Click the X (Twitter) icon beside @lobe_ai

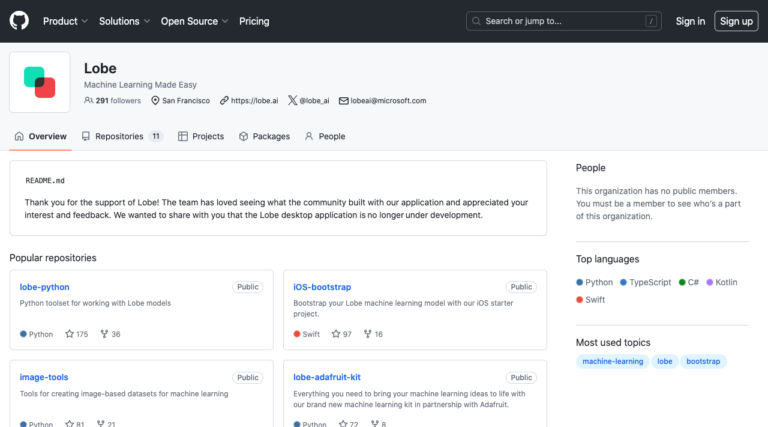[292, 100]
